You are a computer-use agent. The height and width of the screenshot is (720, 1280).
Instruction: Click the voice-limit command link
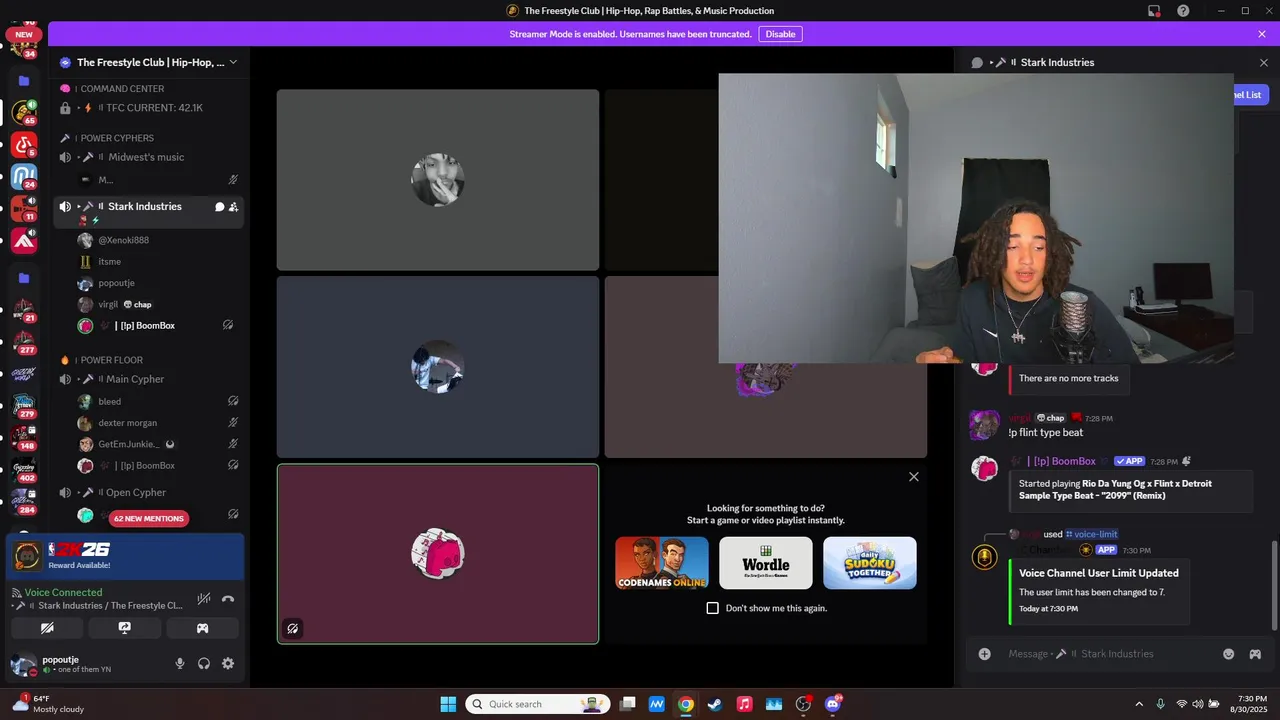pos(1092,534)
